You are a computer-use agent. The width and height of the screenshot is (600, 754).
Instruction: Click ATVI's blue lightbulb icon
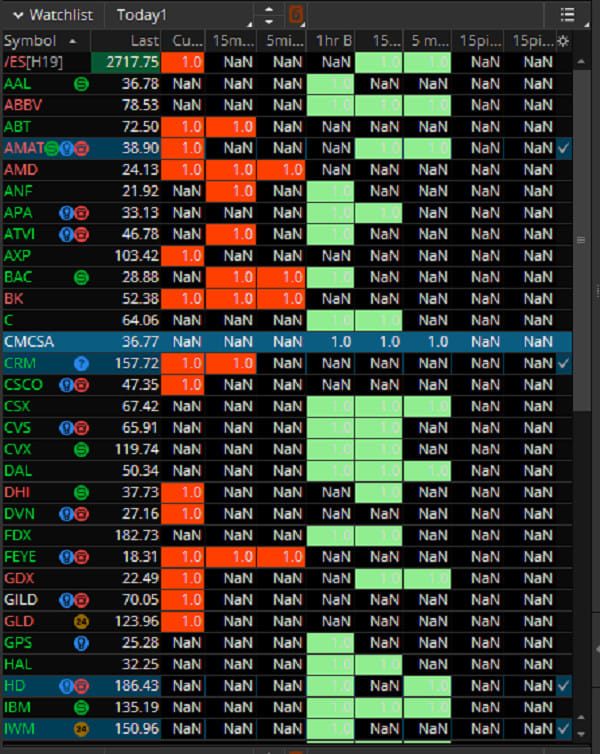click(x=67, y=235)
